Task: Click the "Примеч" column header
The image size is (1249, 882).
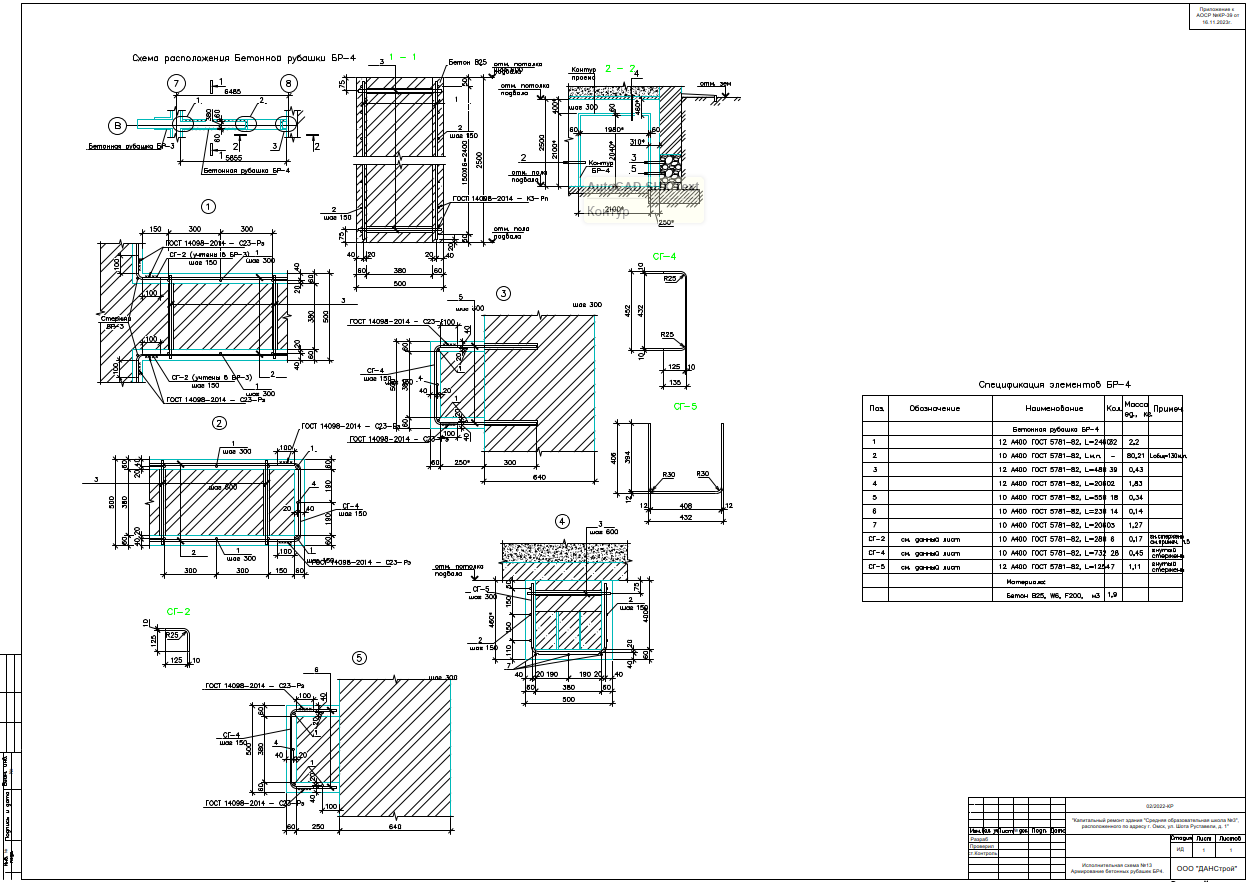Action: coord(1167,408)
